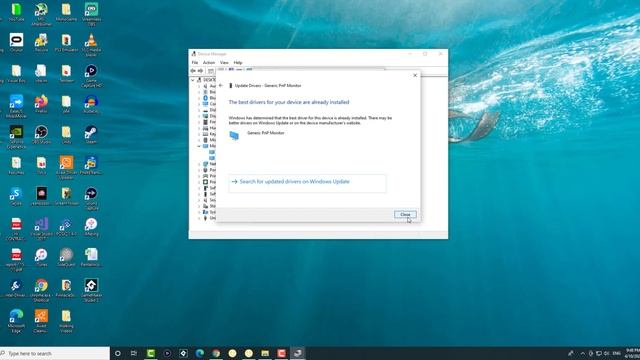Open Streamlabs OBS desktop shortcut
The width and height of the screenshot is (640, 360).
[x=91, y=14]
